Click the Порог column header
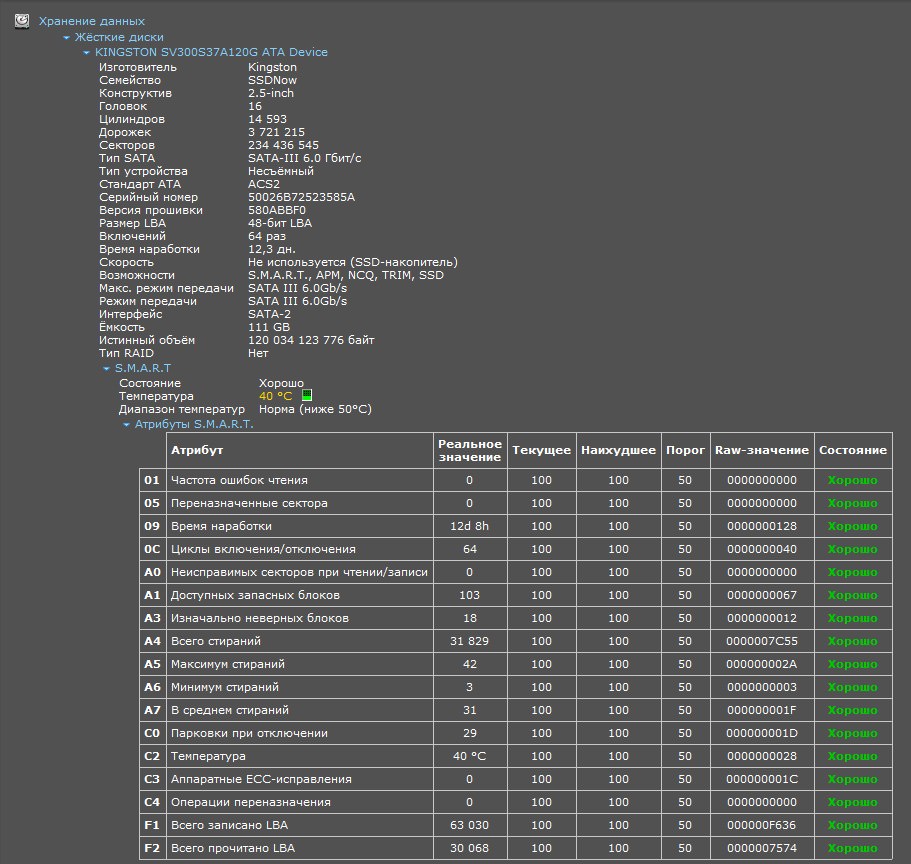 [x=686, y=450]
